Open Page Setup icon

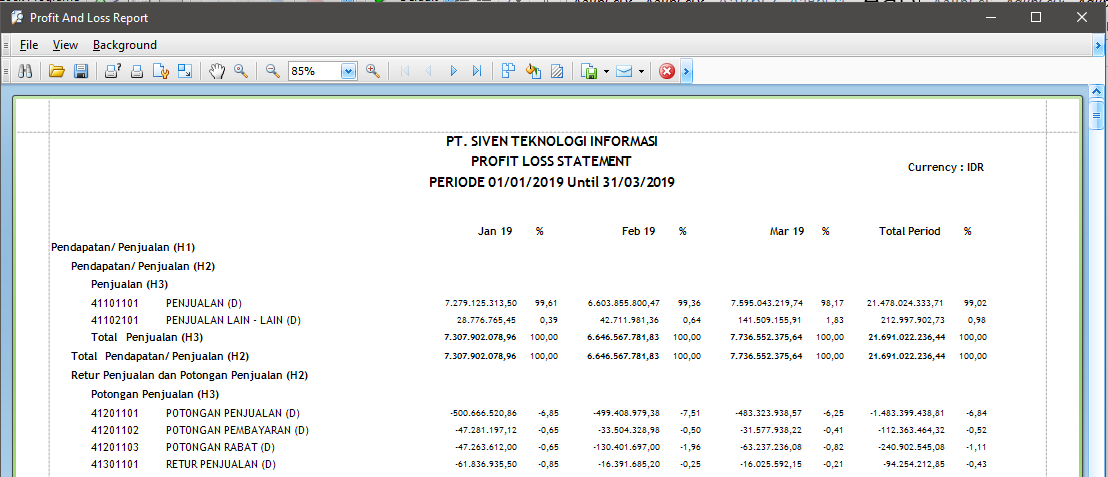(x=161, y=71)
